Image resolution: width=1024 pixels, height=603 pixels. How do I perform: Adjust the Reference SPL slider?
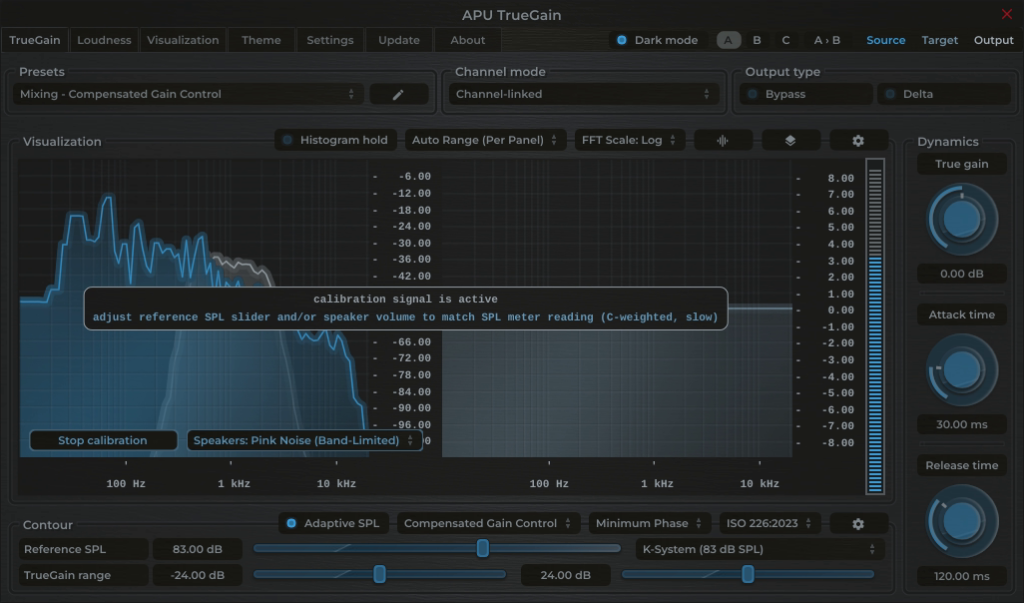tap(482, 548)
